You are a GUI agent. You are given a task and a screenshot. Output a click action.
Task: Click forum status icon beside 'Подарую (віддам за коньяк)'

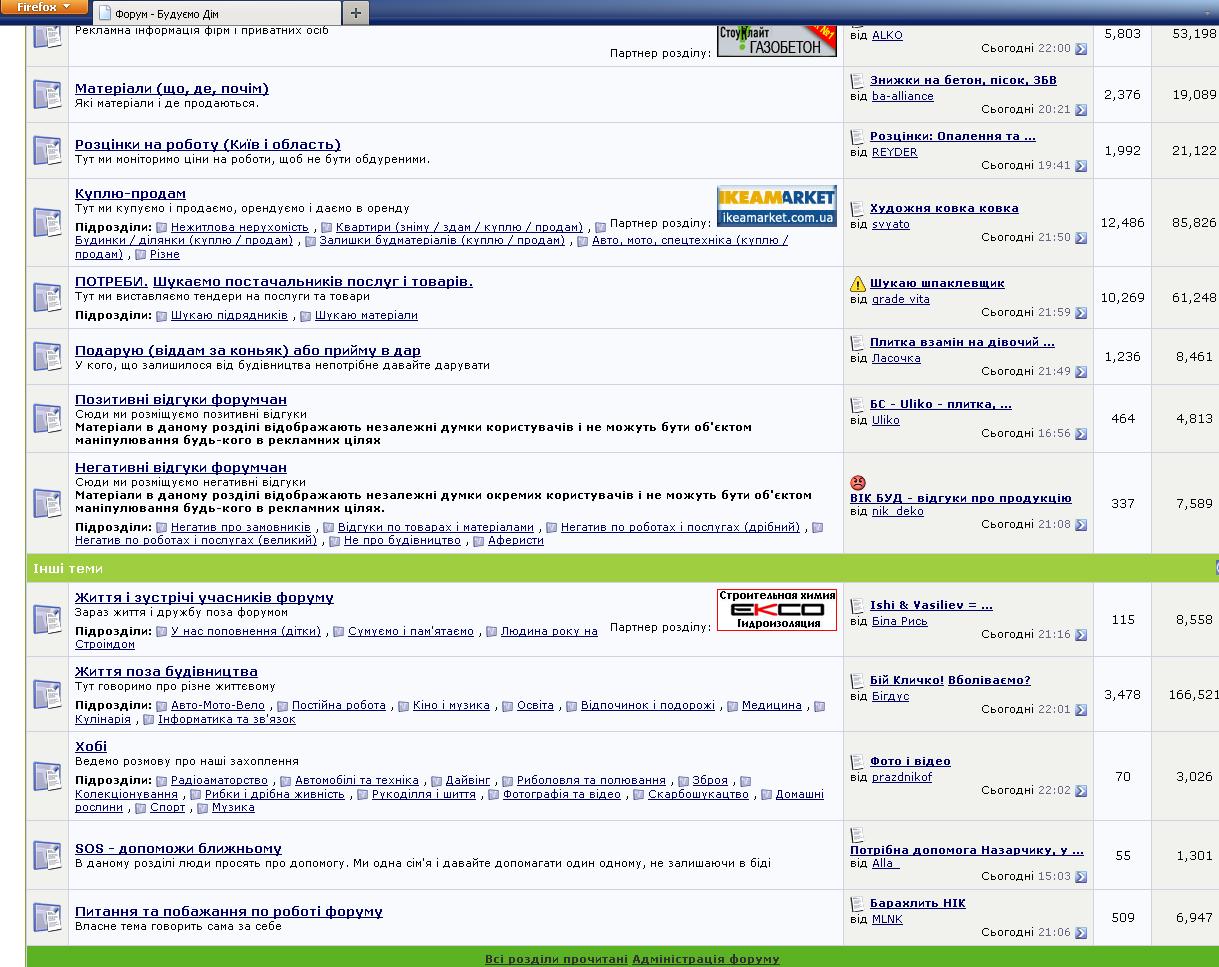tap(48, 357)
